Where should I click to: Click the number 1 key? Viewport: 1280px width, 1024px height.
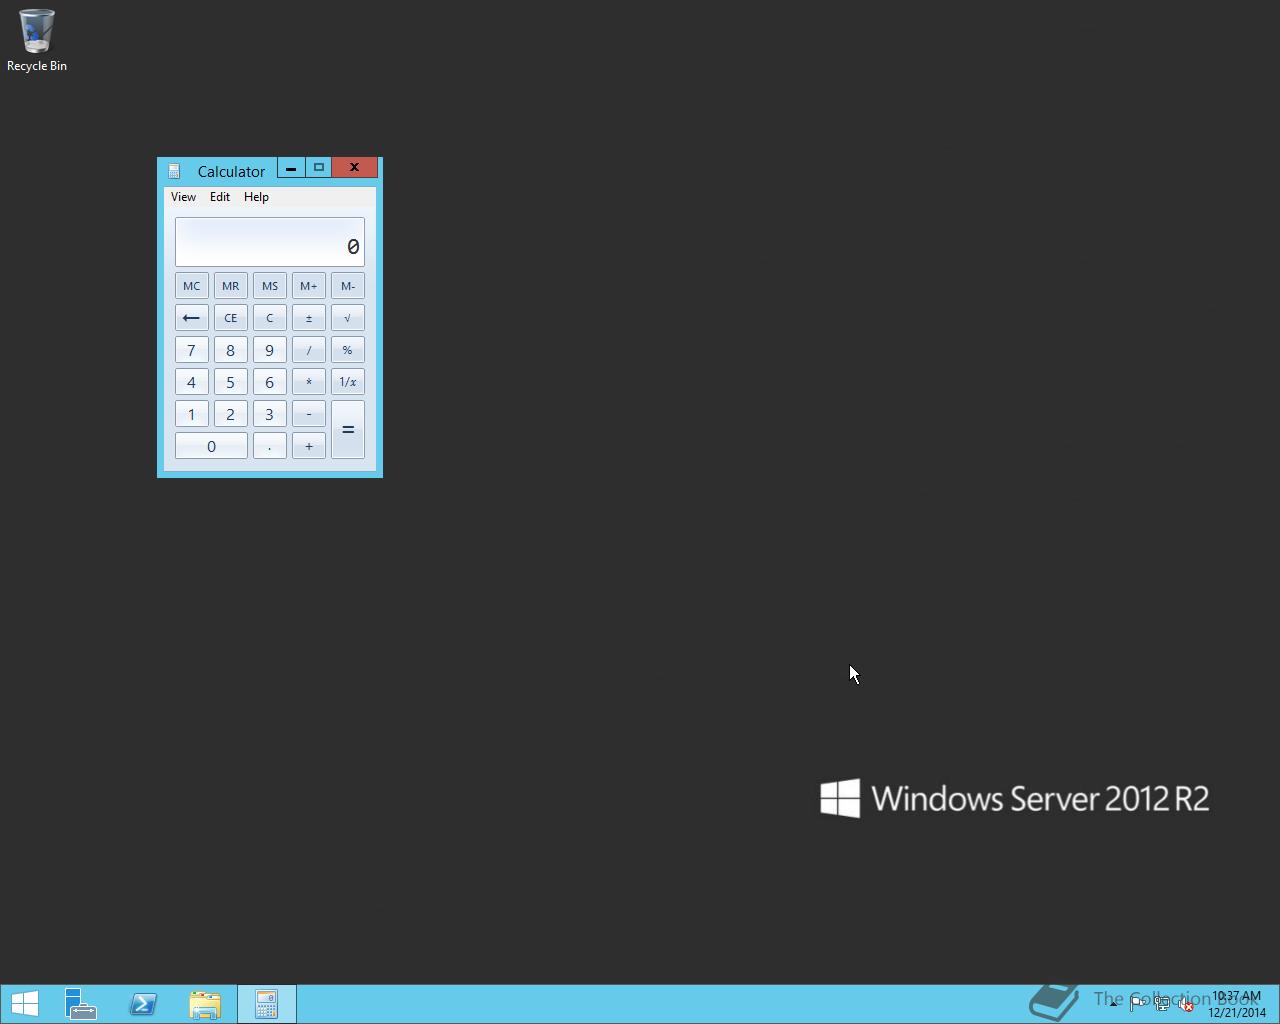pyautogui.click(x=191, y=414)
